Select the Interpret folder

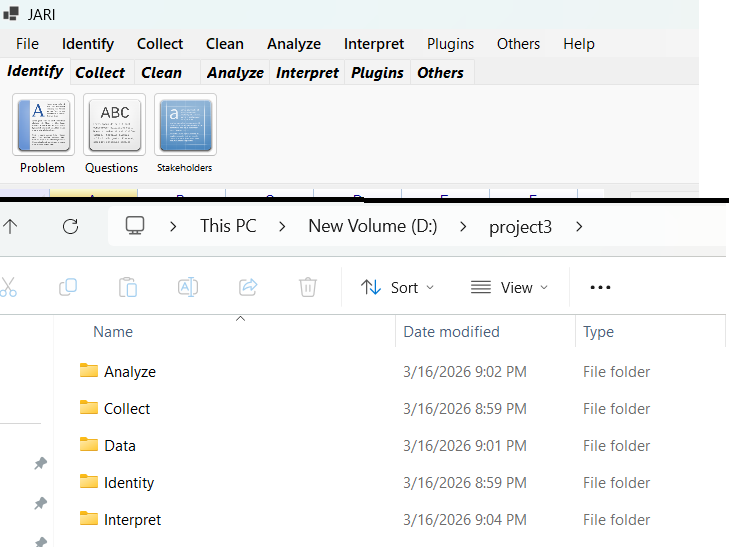point(132,520)
